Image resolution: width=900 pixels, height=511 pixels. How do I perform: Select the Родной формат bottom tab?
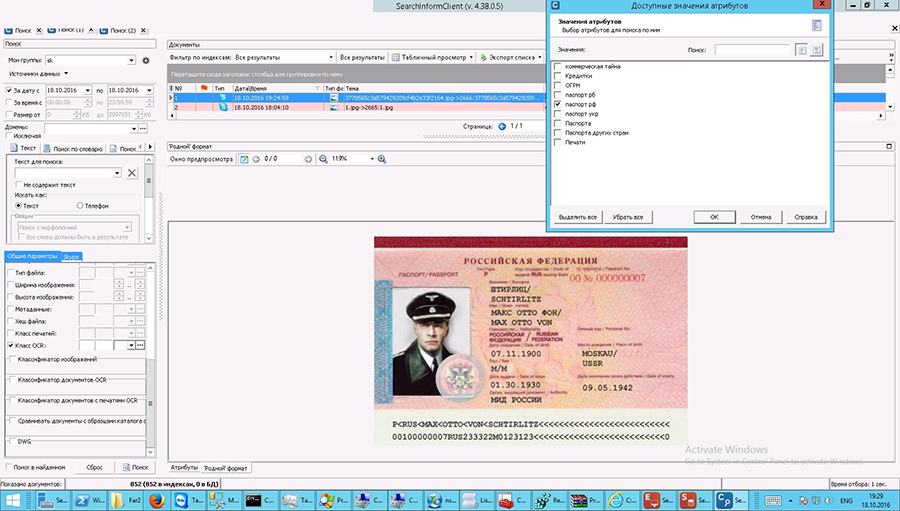coord(226,468)
